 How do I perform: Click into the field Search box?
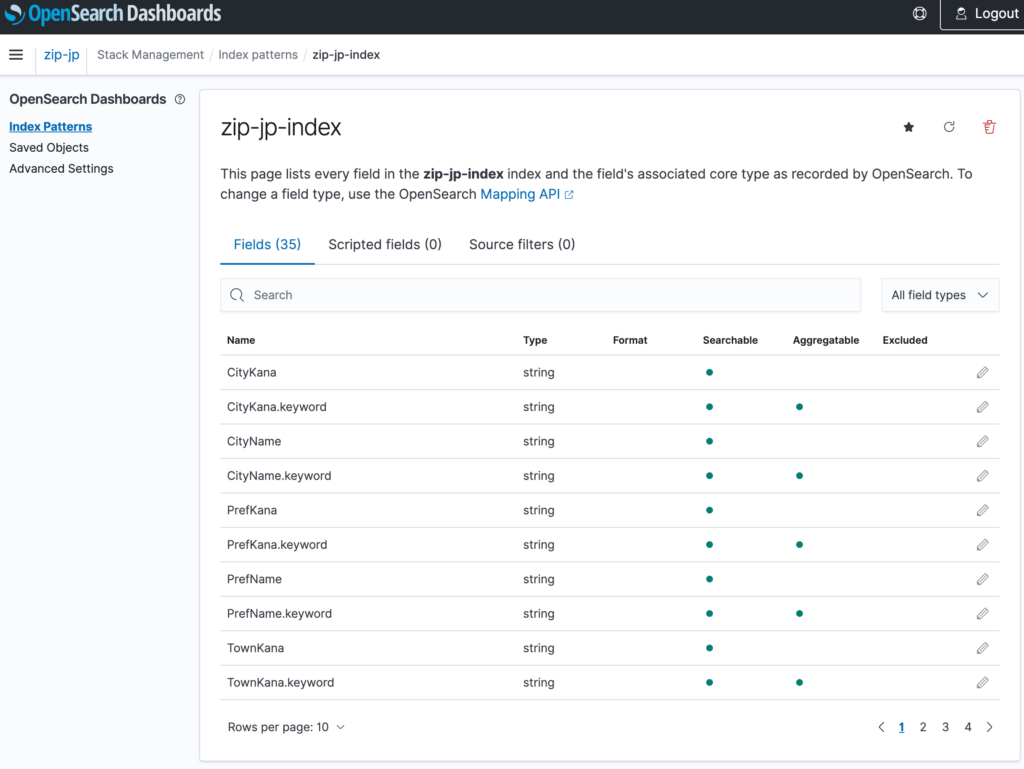[x=541, y=295]
